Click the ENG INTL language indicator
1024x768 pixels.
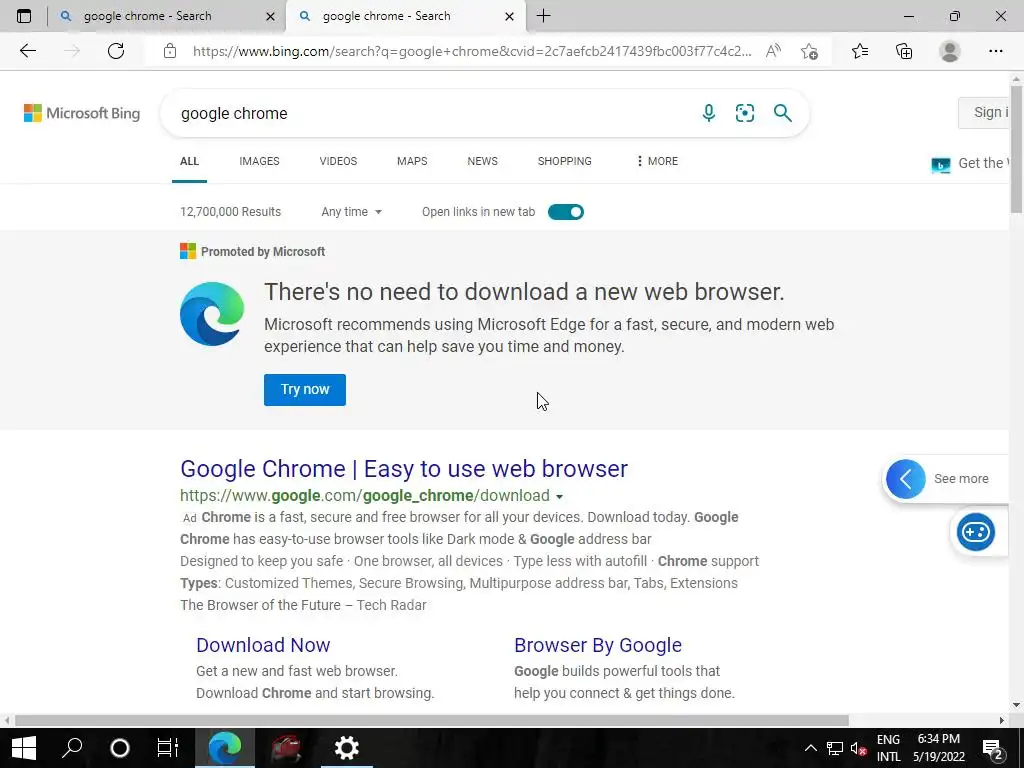pos(888,748)
